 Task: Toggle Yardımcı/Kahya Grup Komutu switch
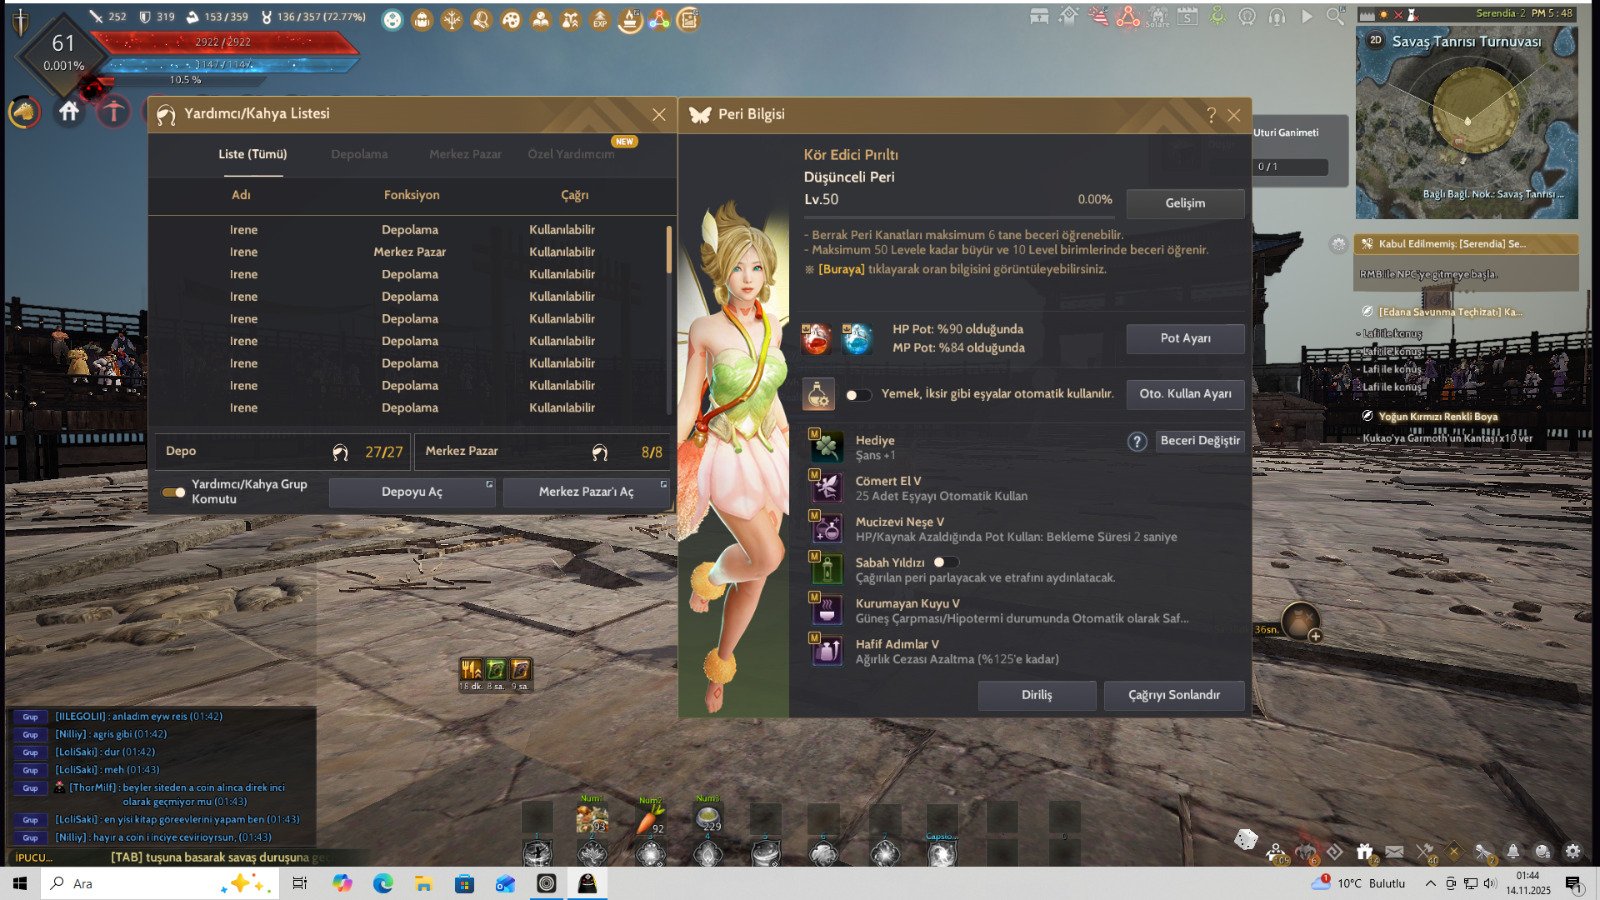click(x=174, y=492)
